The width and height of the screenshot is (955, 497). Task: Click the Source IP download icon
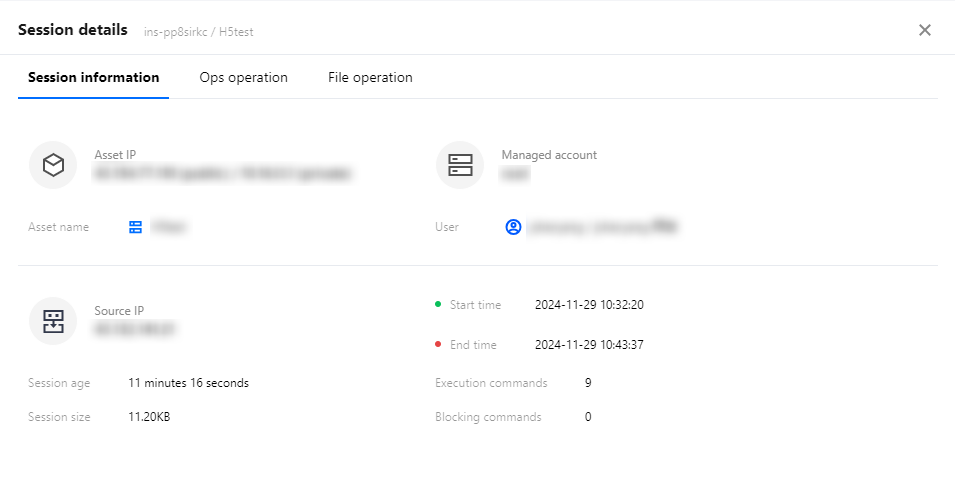click(x=53, y=321)
